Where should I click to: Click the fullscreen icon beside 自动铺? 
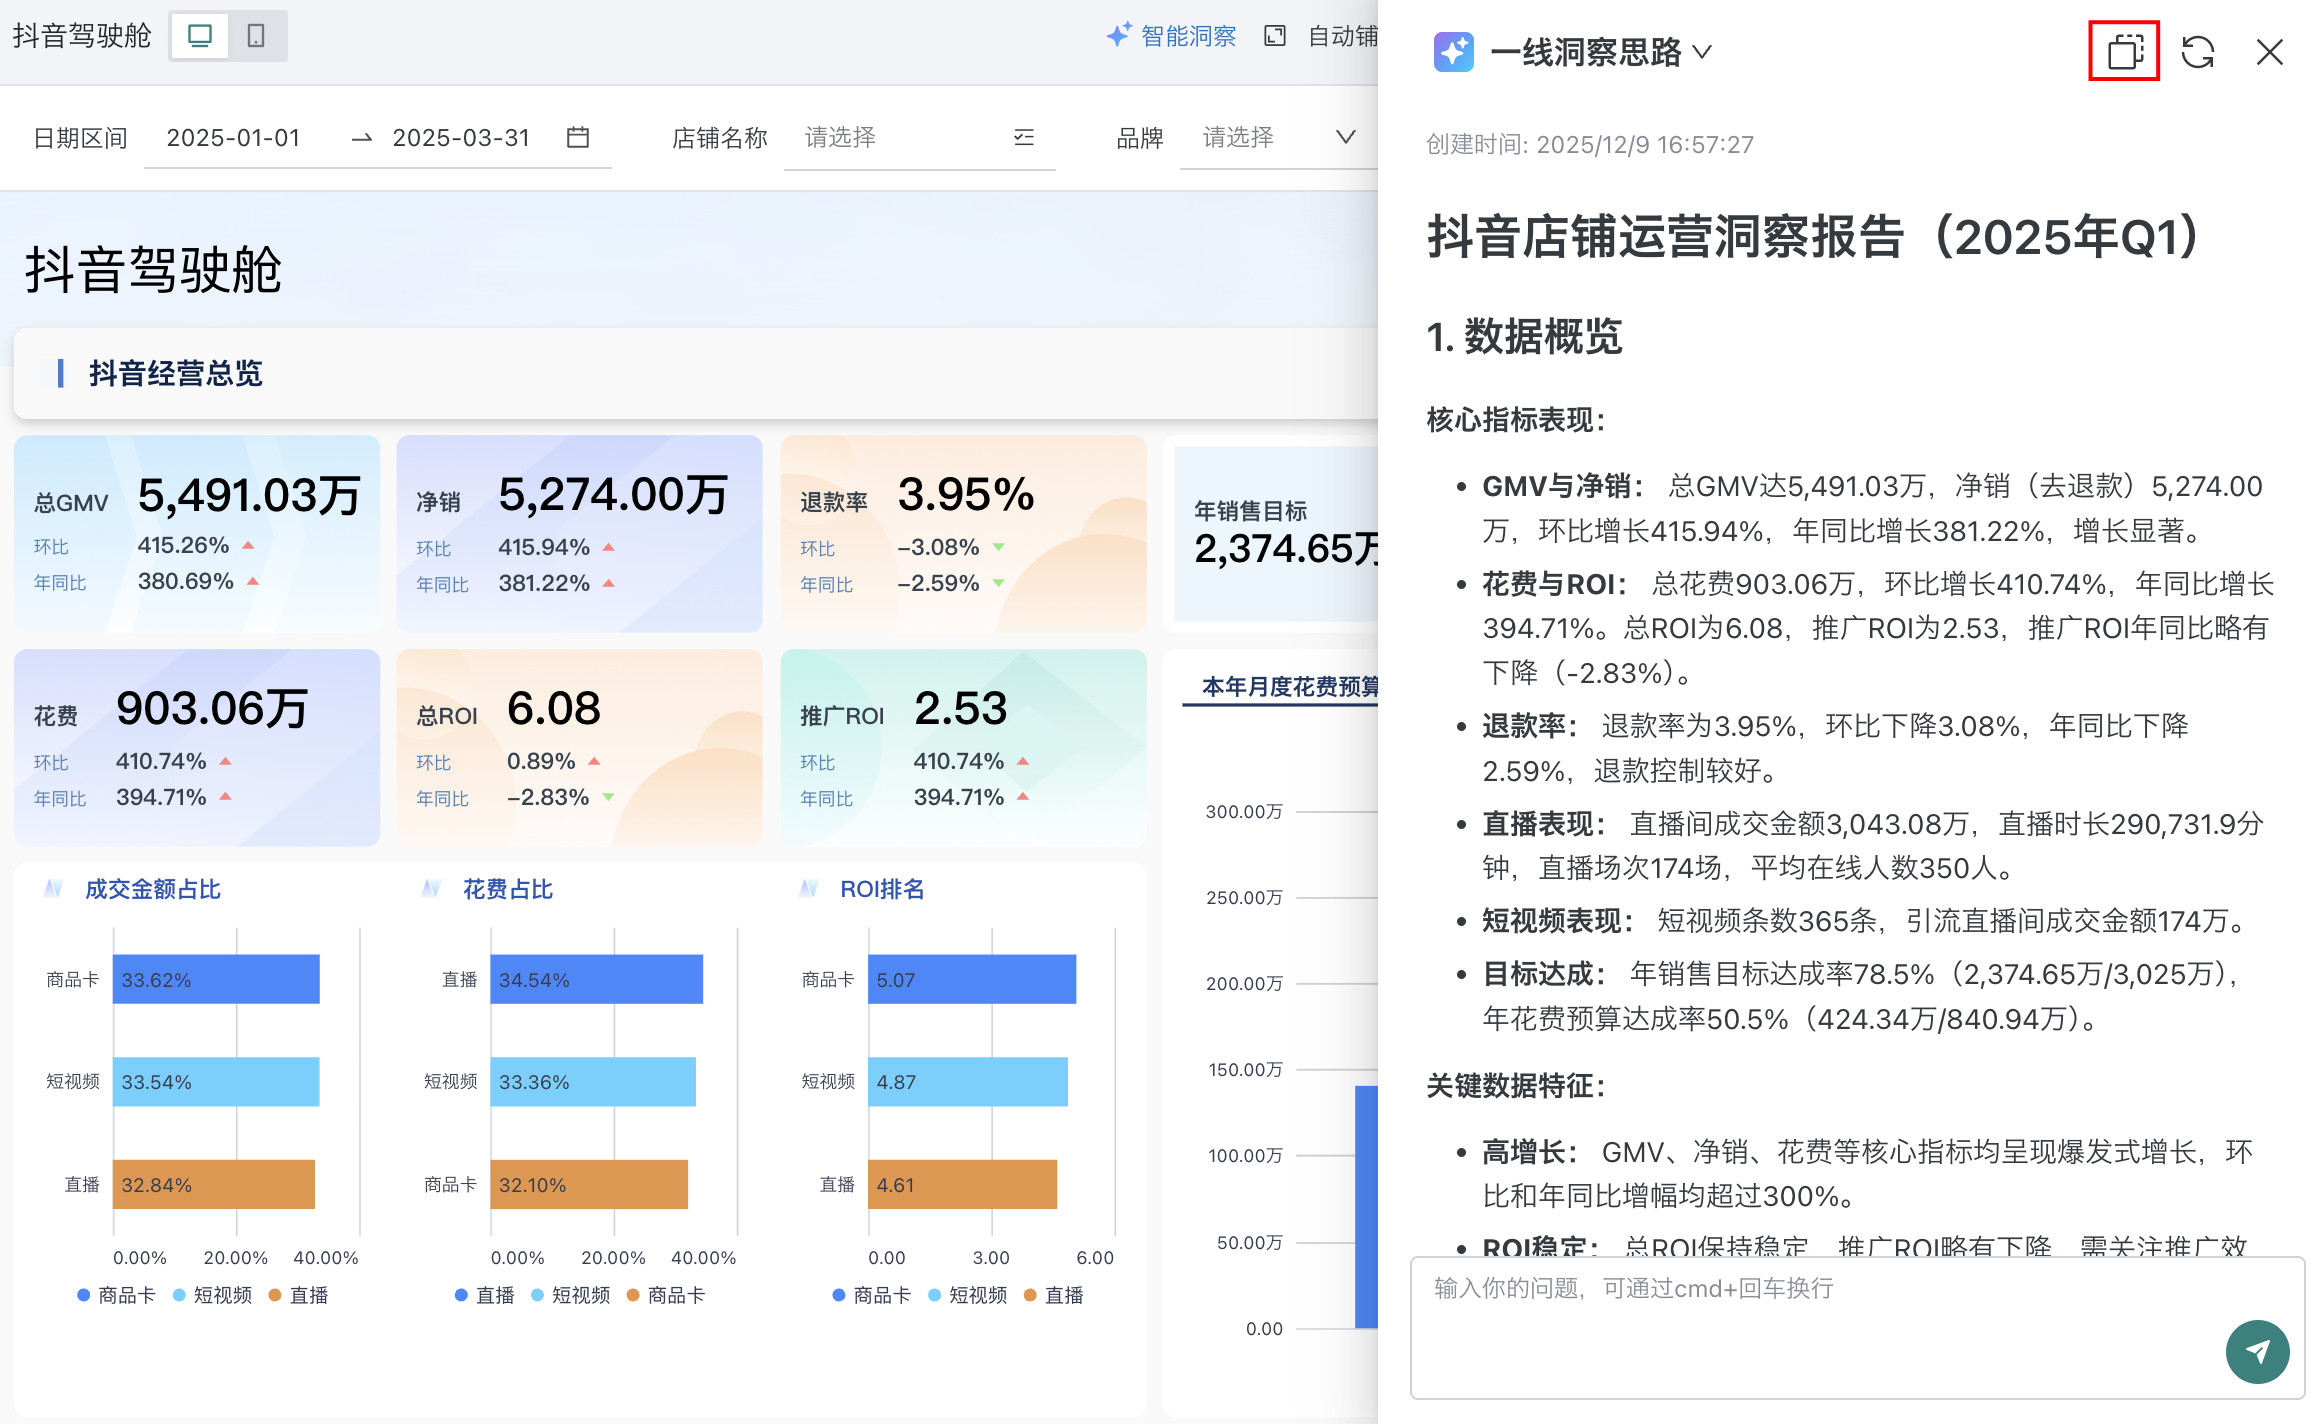click(1274, 36)
